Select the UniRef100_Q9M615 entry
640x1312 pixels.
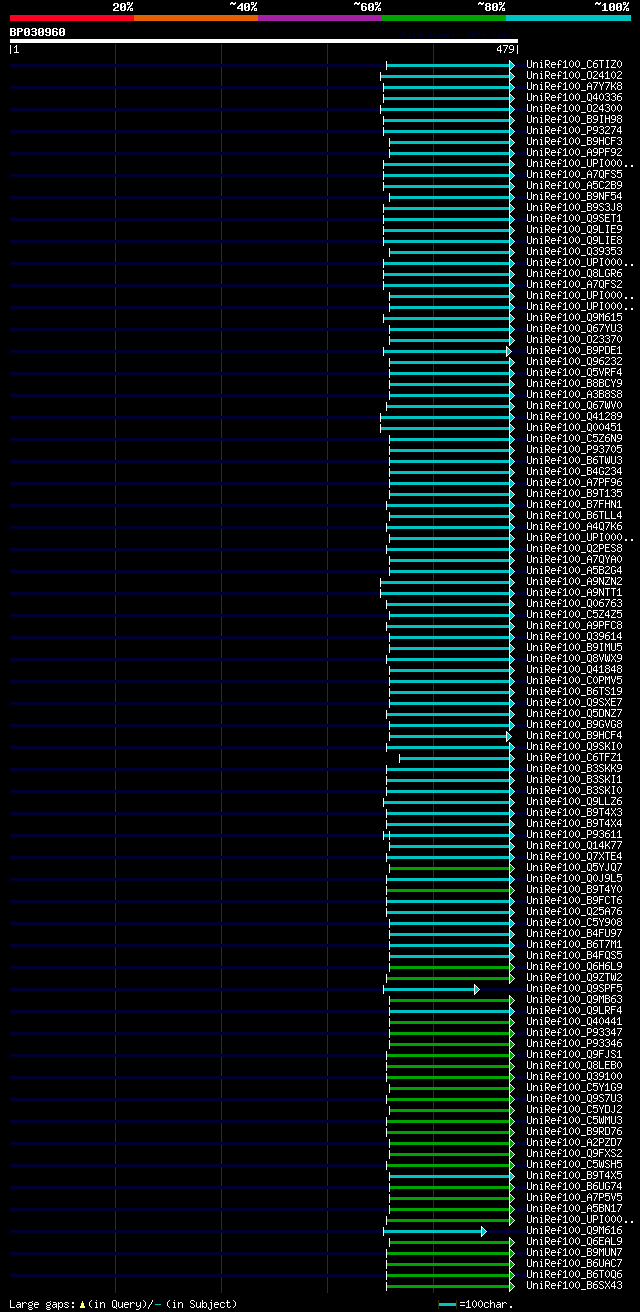pyautogui.click(x=574, y=318)
